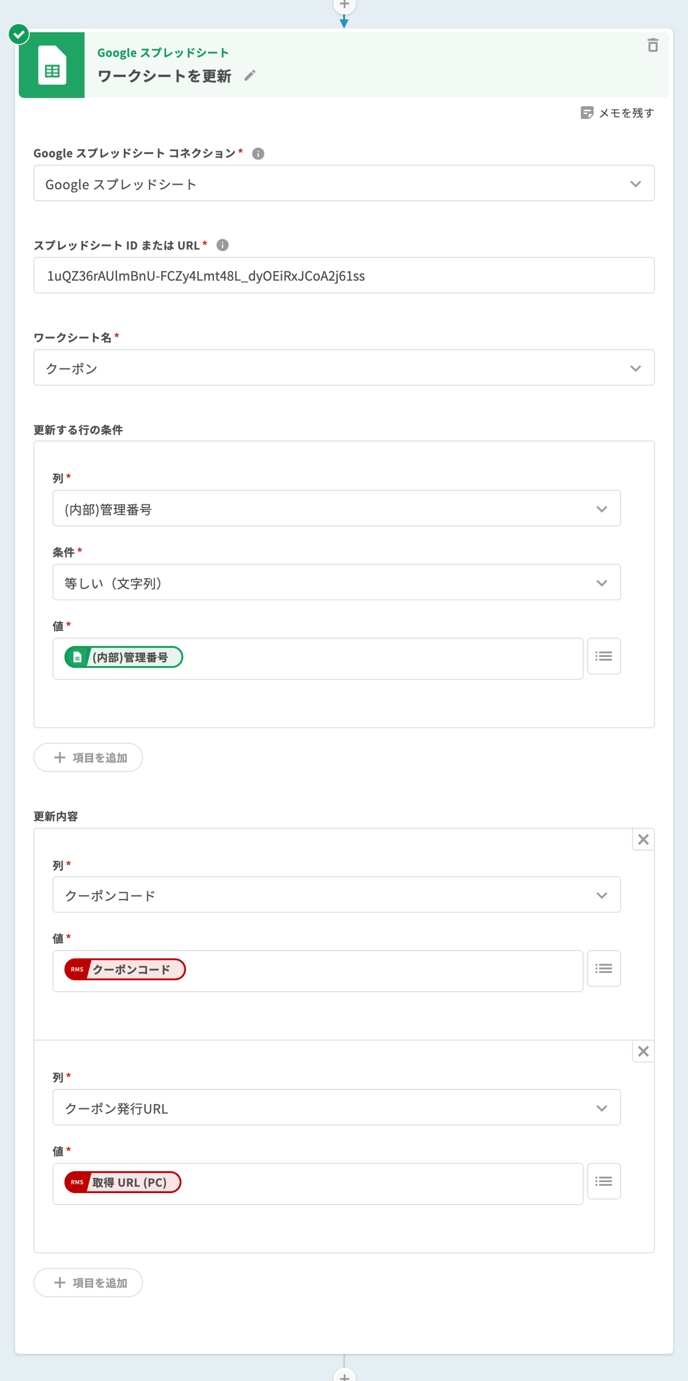688x1381 pixels.
Task: Delete step using the trash icon
Action: 652,45
